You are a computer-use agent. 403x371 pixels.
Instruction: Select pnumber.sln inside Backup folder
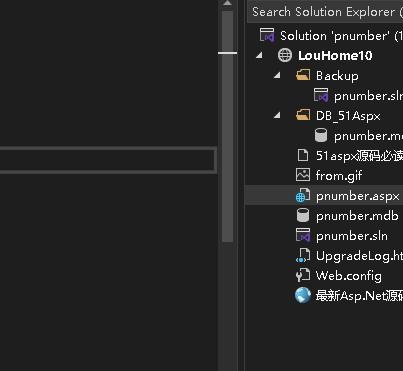pos(368,96)
